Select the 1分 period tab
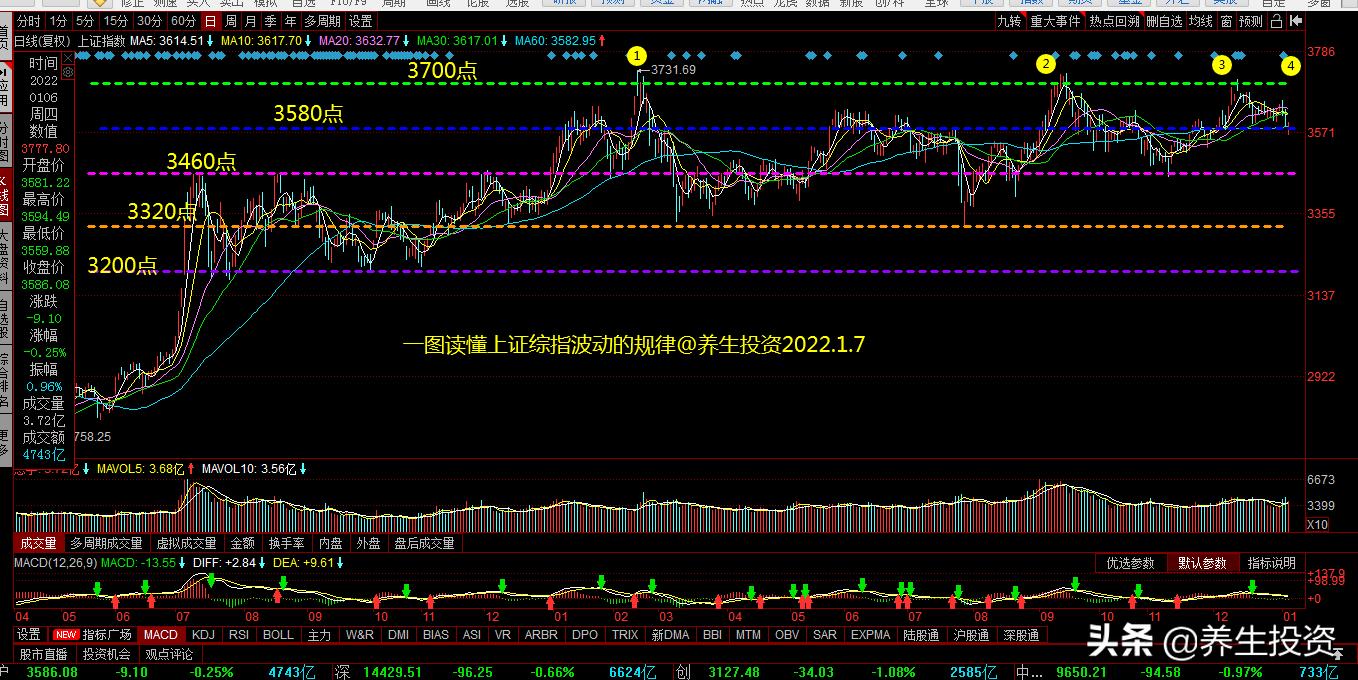1358x680 pixels. click(x=59, y=21)
